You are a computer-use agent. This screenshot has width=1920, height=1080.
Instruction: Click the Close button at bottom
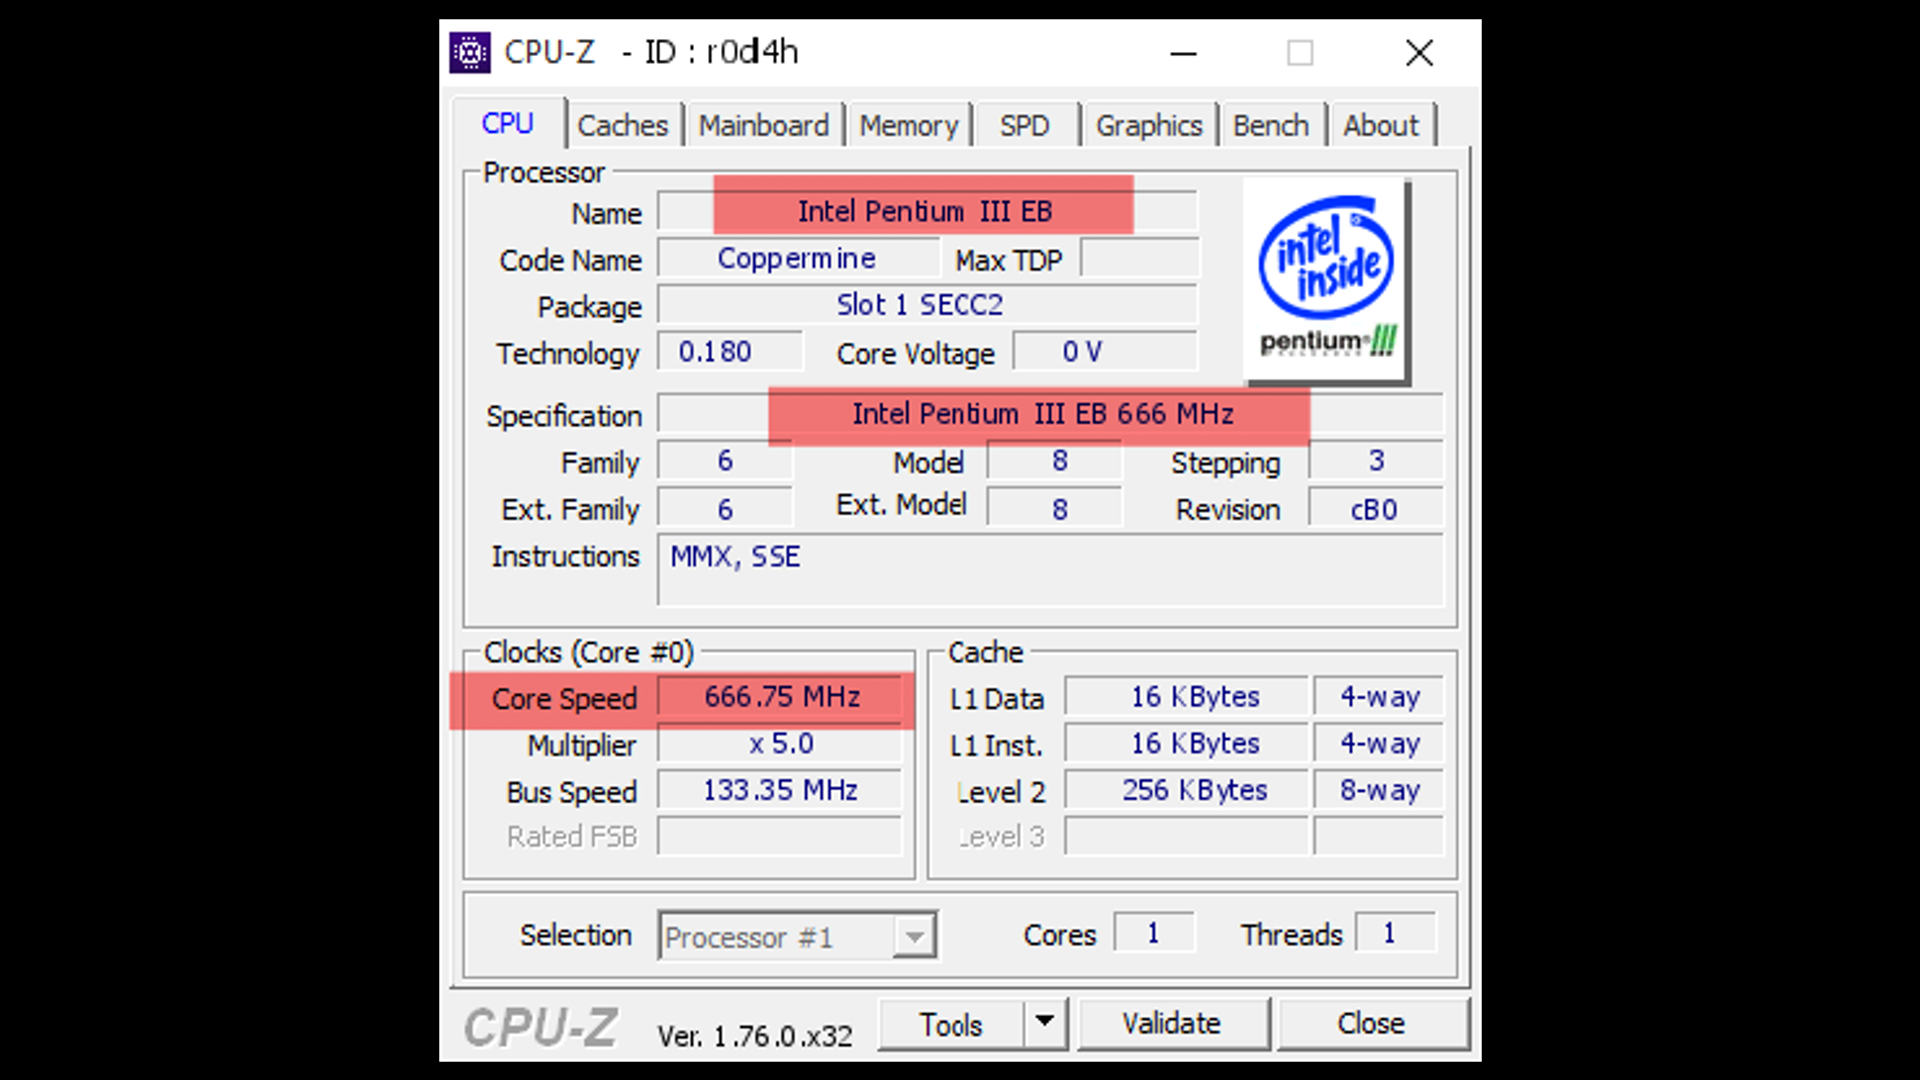tap(1372, 1024)
